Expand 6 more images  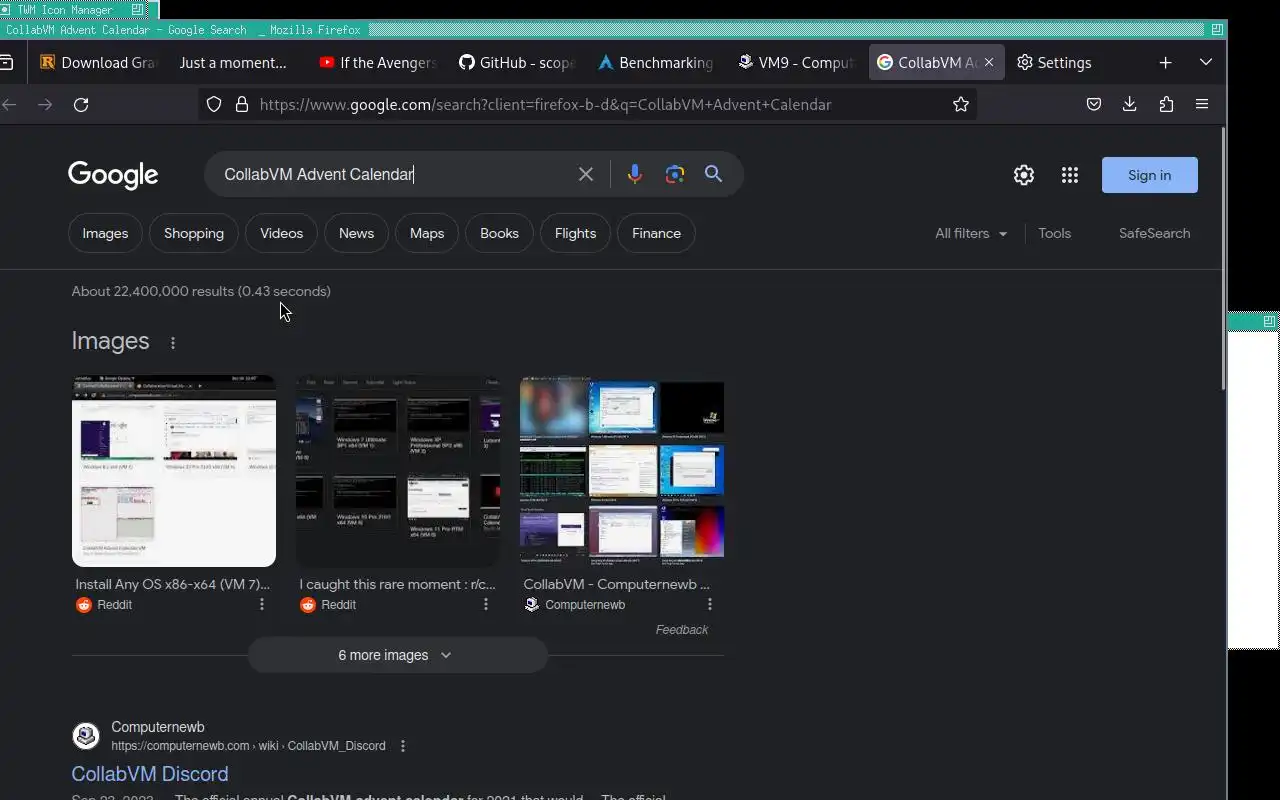click(397, 655)
